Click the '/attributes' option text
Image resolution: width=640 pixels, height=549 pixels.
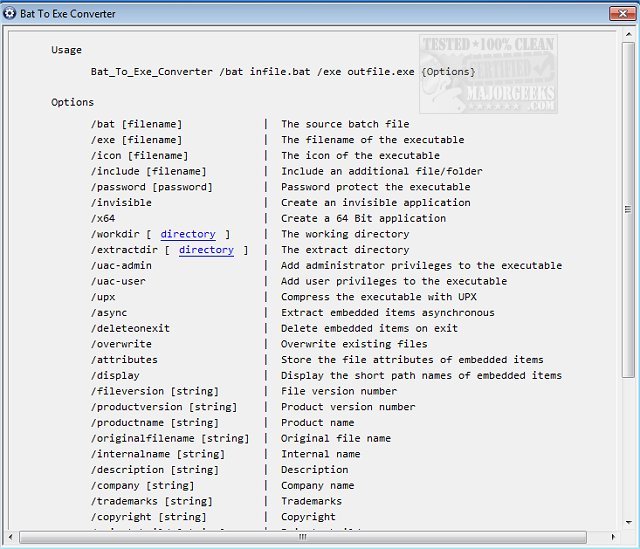point(124,360)
